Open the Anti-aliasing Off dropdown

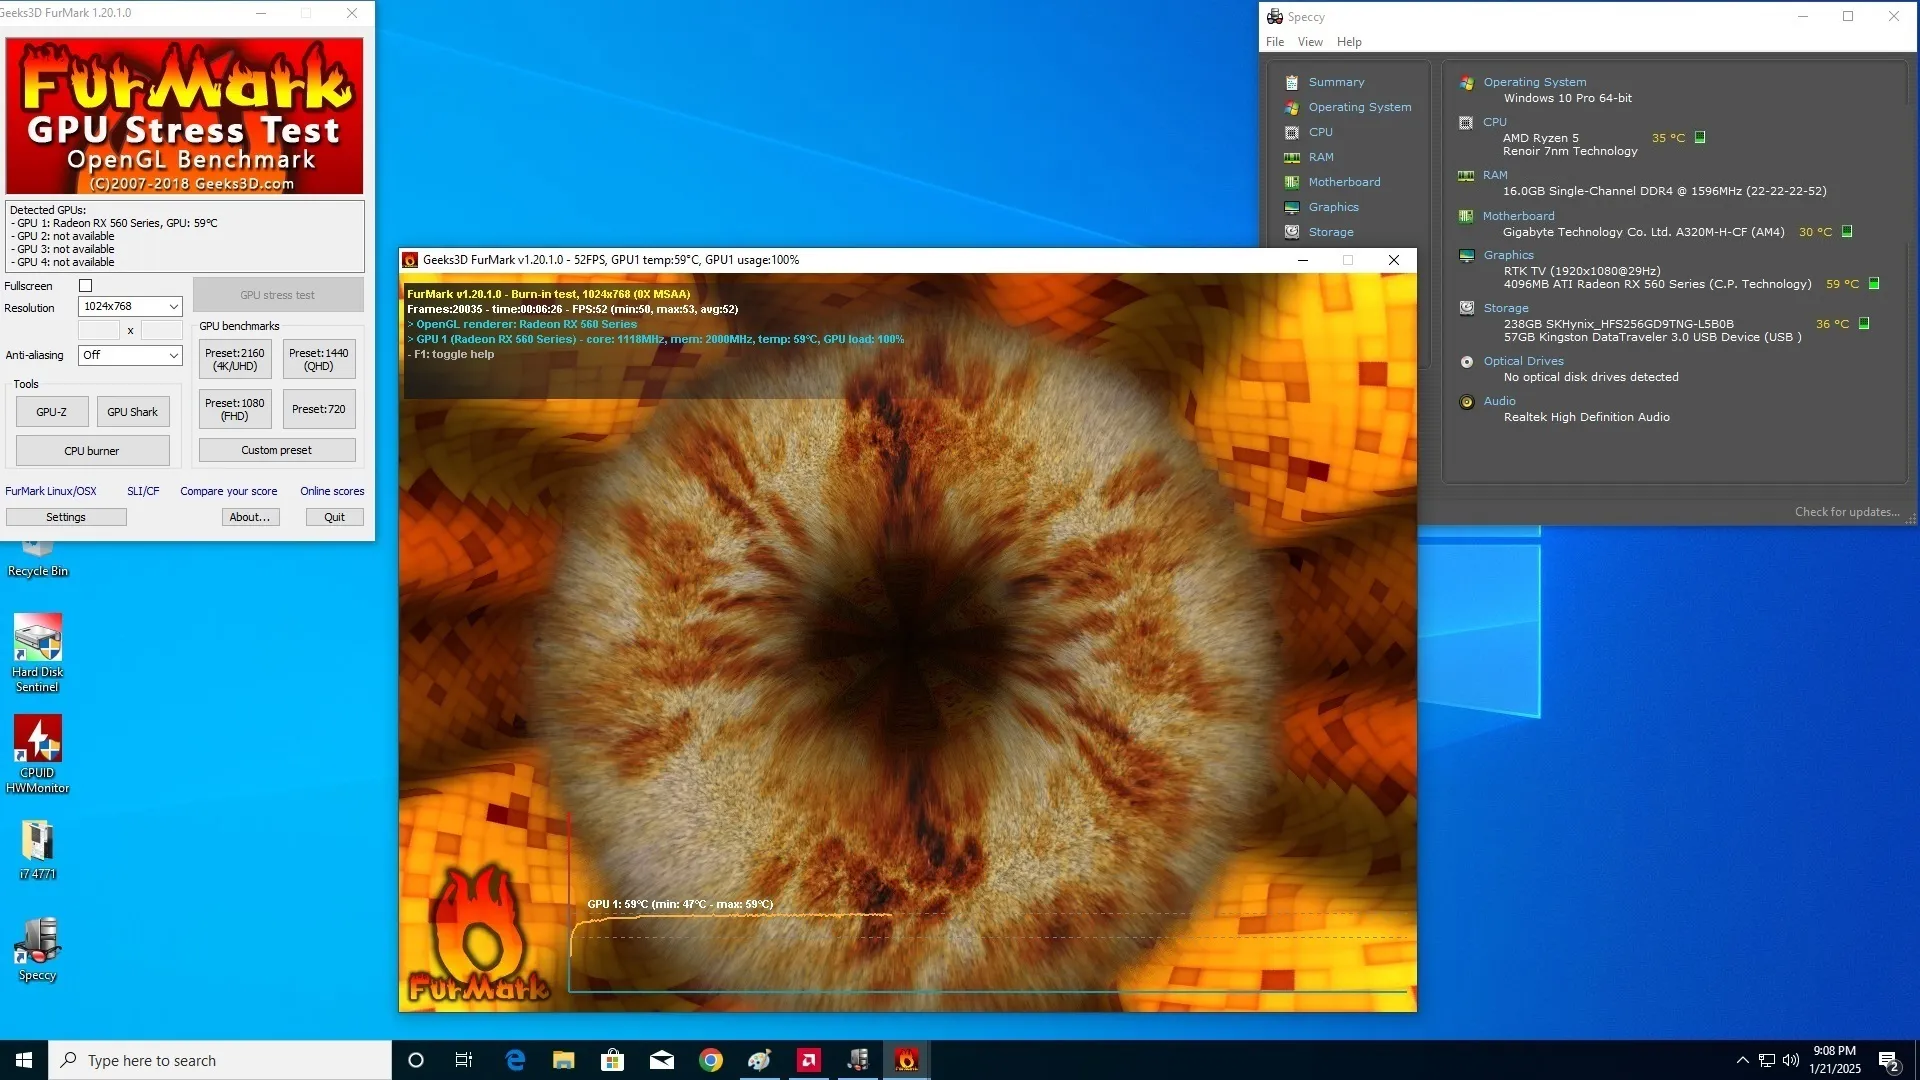point(130,356)
